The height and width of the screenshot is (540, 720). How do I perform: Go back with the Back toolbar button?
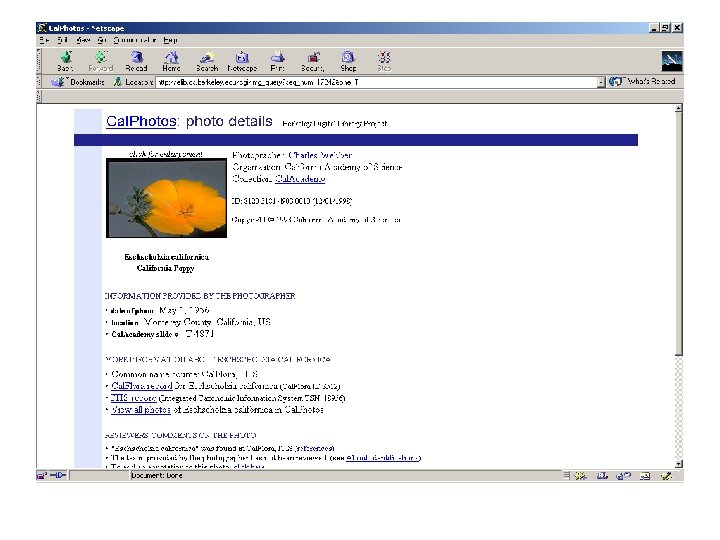click(66, 61)
